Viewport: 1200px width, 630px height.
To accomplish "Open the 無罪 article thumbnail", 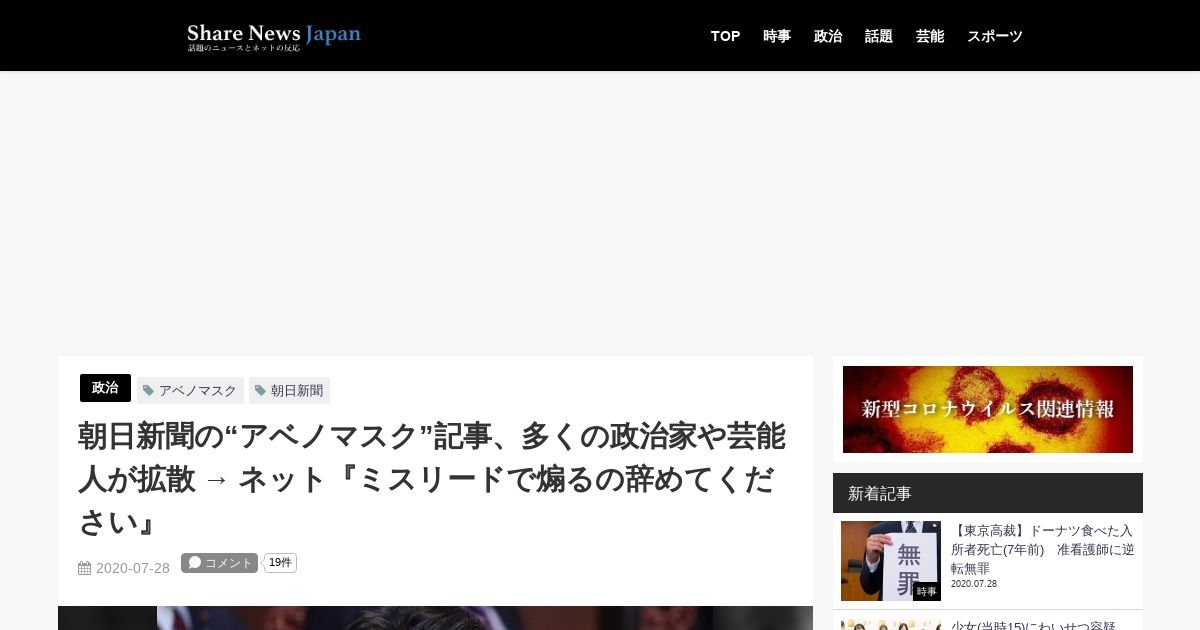I will 891,561.
